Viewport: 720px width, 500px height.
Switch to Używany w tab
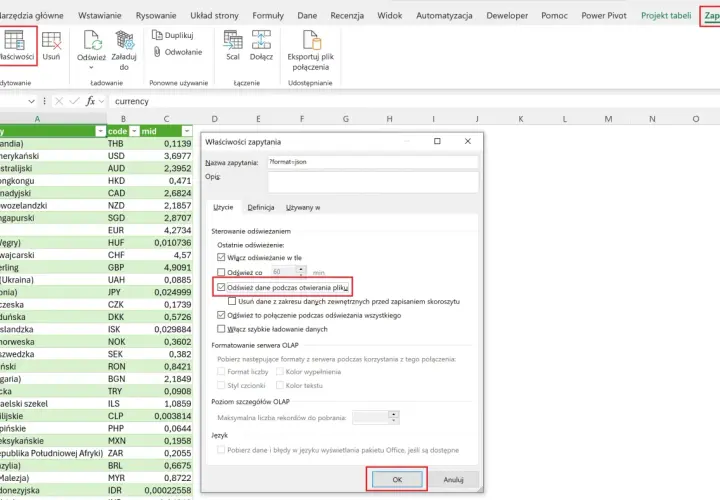[303, 208]
